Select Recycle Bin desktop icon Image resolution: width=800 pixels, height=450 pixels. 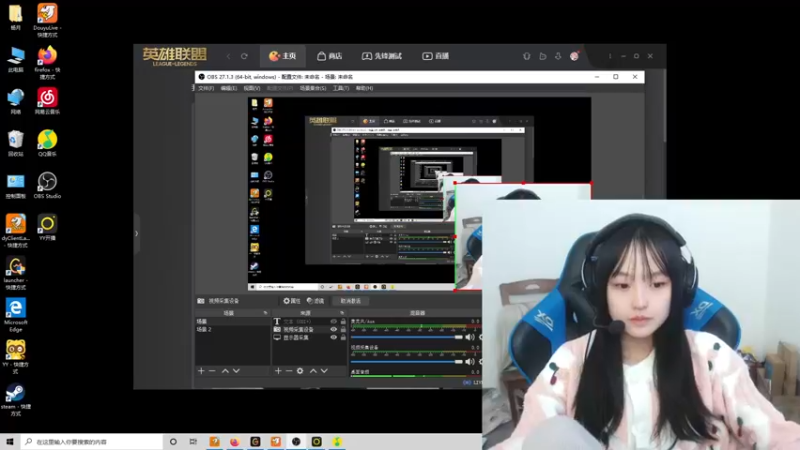16,143
